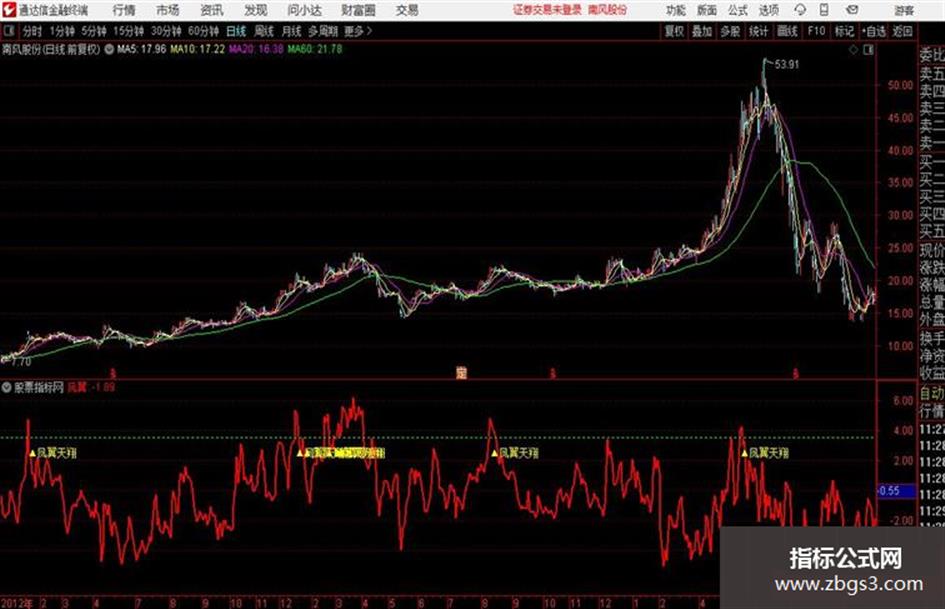Click the 7.70 low price label

coord(21,362)
